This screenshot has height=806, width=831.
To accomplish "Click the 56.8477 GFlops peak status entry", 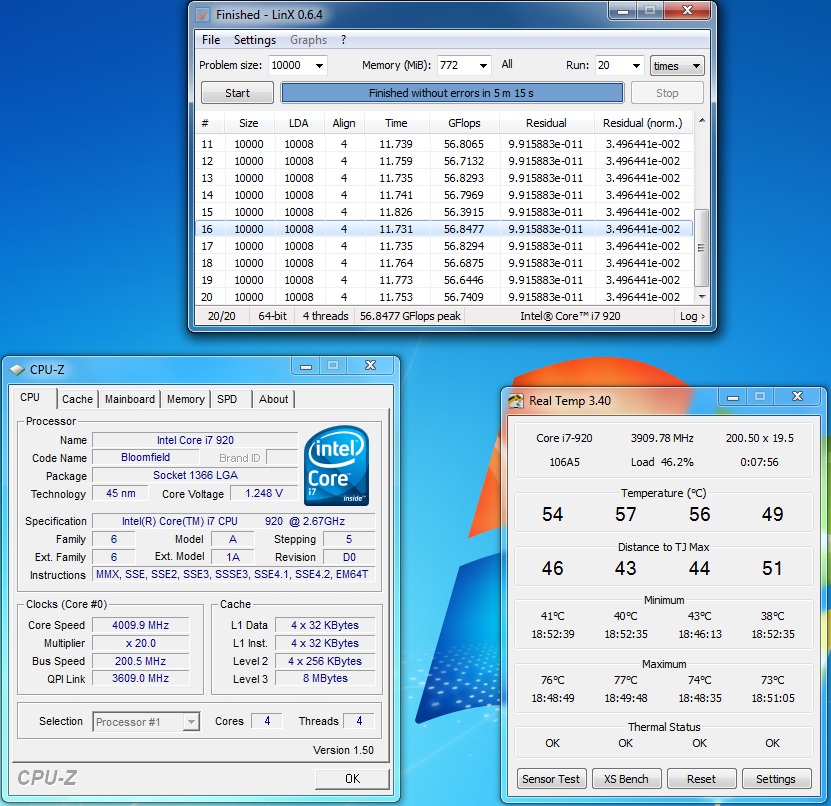I will [x=410, y=316].
